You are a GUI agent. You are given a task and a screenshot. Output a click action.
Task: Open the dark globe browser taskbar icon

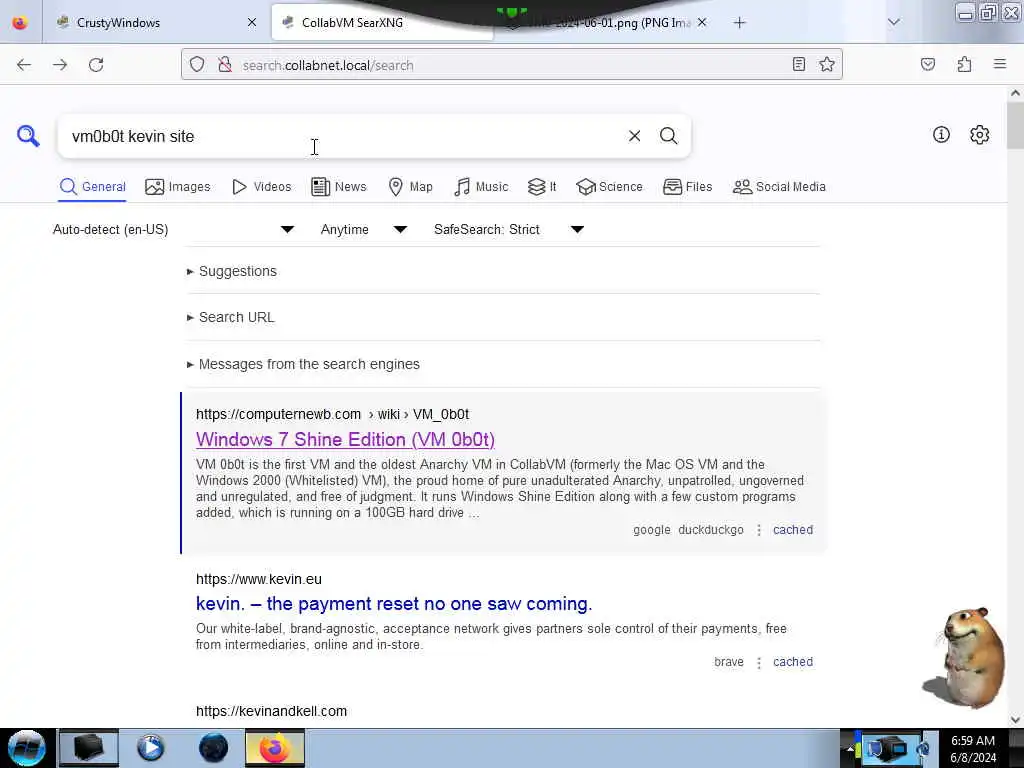(213, 748)
